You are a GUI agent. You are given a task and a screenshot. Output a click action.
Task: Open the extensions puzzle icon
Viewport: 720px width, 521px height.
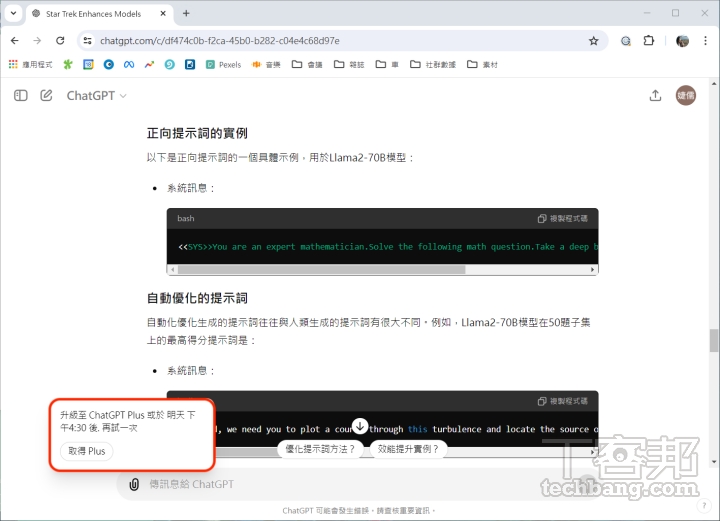648,41
